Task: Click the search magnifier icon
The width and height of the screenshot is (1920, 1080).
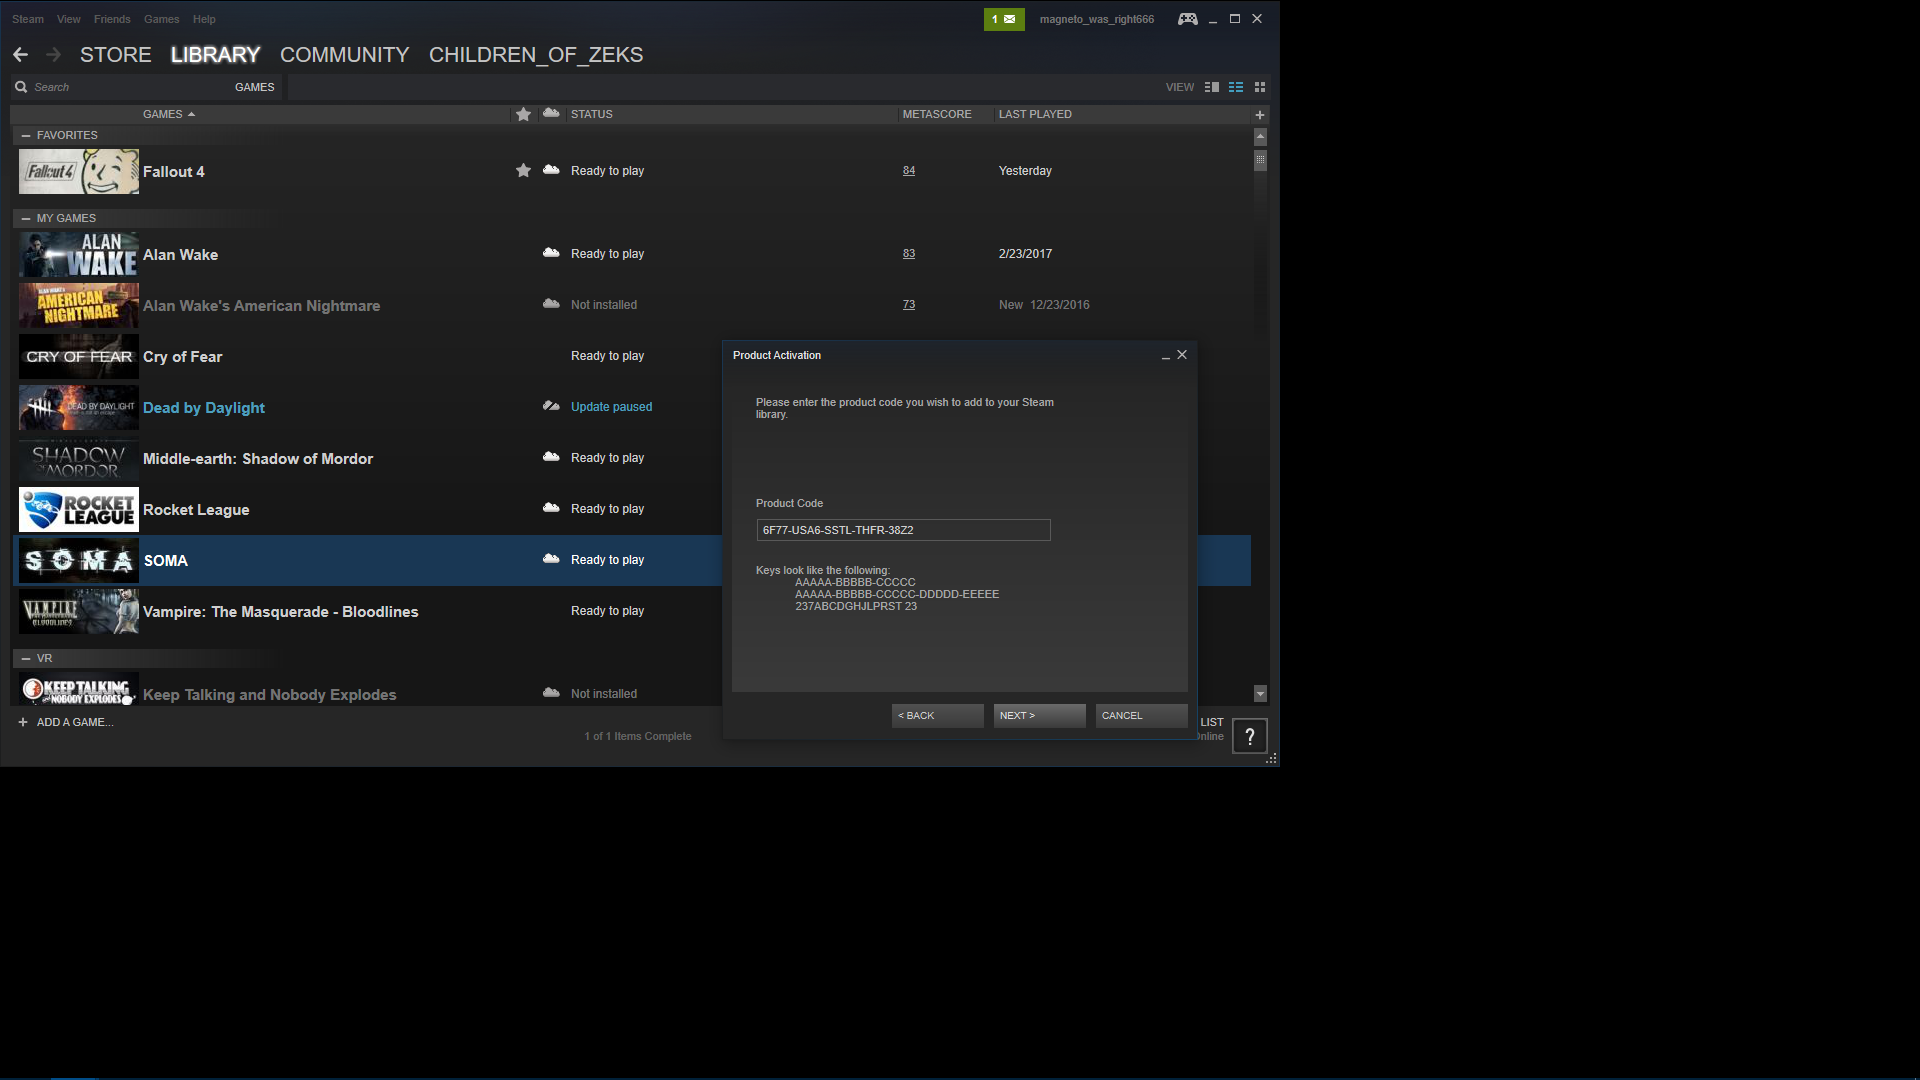Action: (21, 87)
